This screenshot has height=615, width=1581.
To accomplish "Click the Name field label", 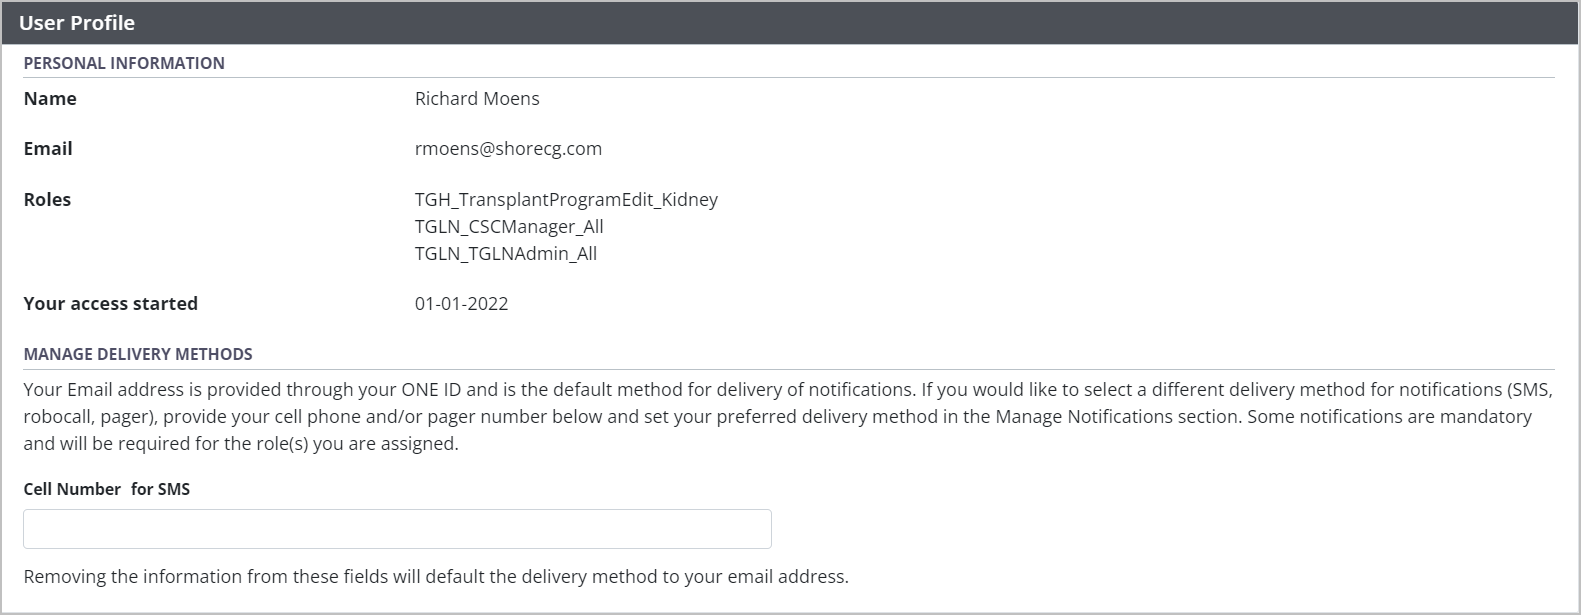I will click(50, 99).
